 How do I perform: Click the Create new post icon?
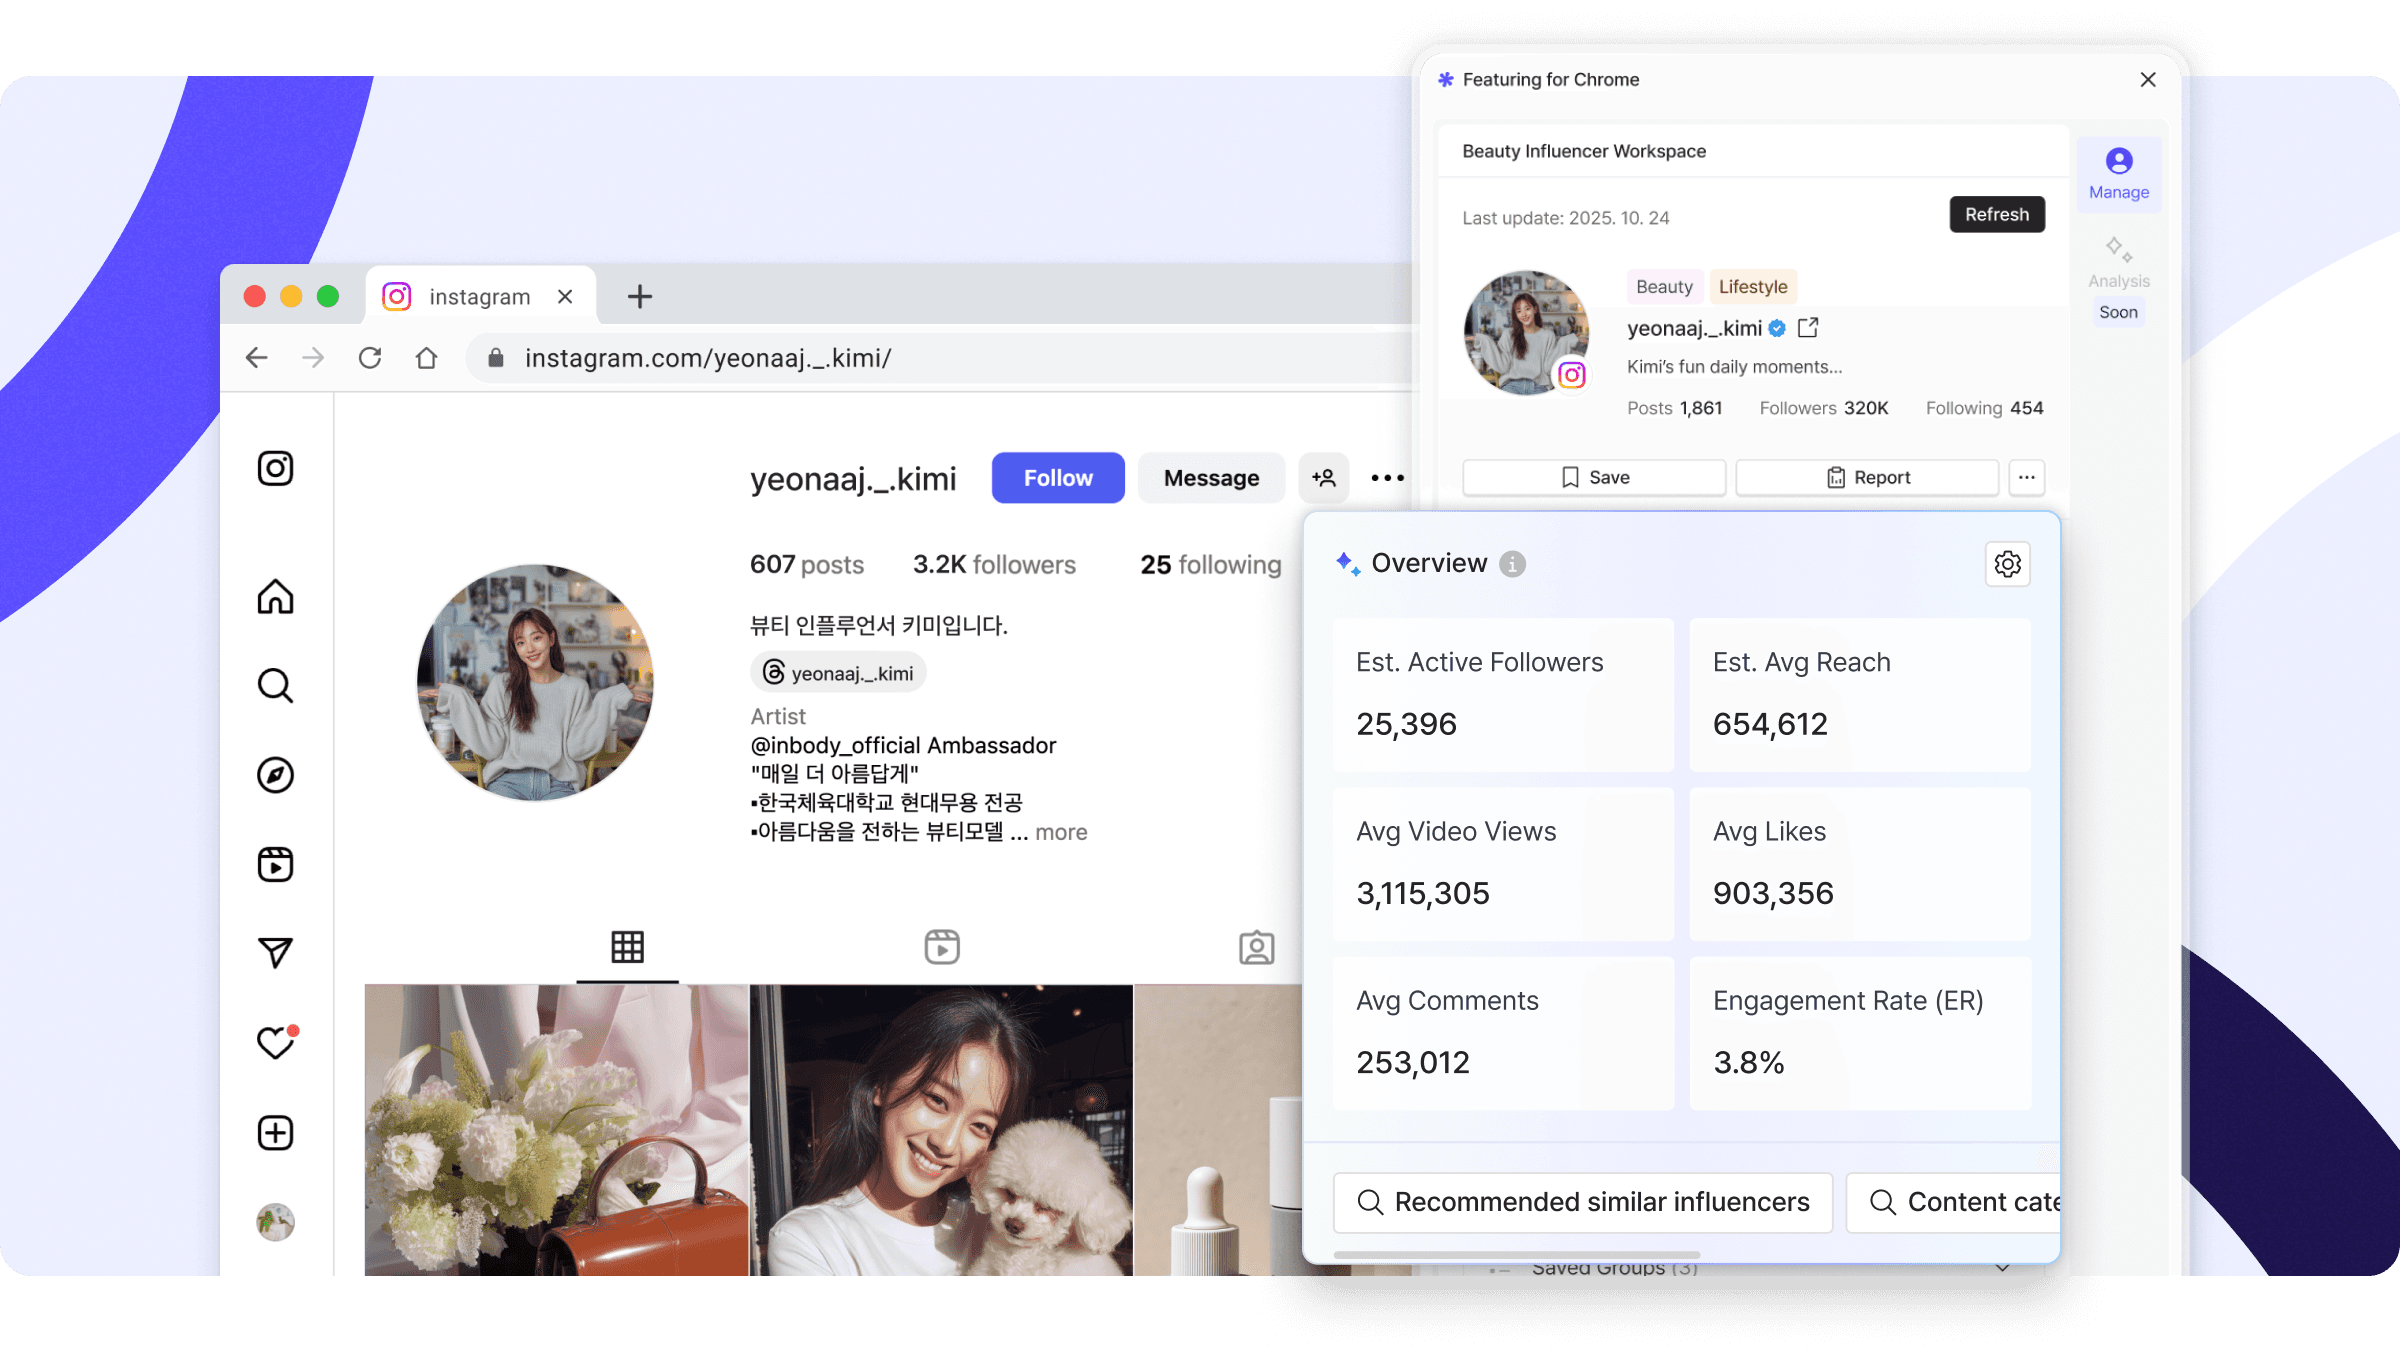tap(275, 1133)
